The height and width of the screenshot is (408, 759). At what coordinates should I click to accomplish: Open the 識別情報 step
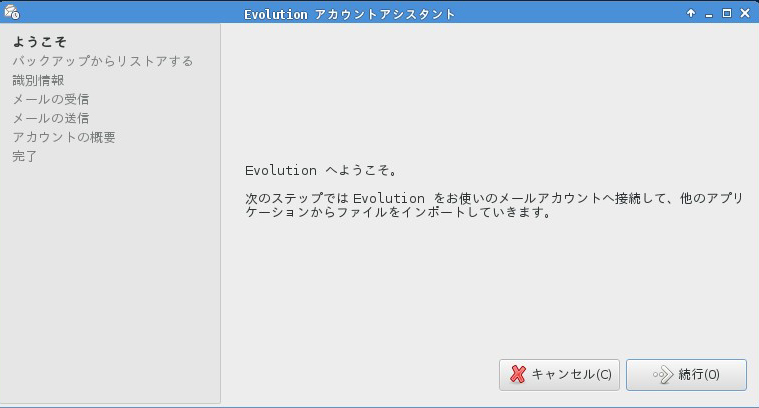(x=38, y=80)
